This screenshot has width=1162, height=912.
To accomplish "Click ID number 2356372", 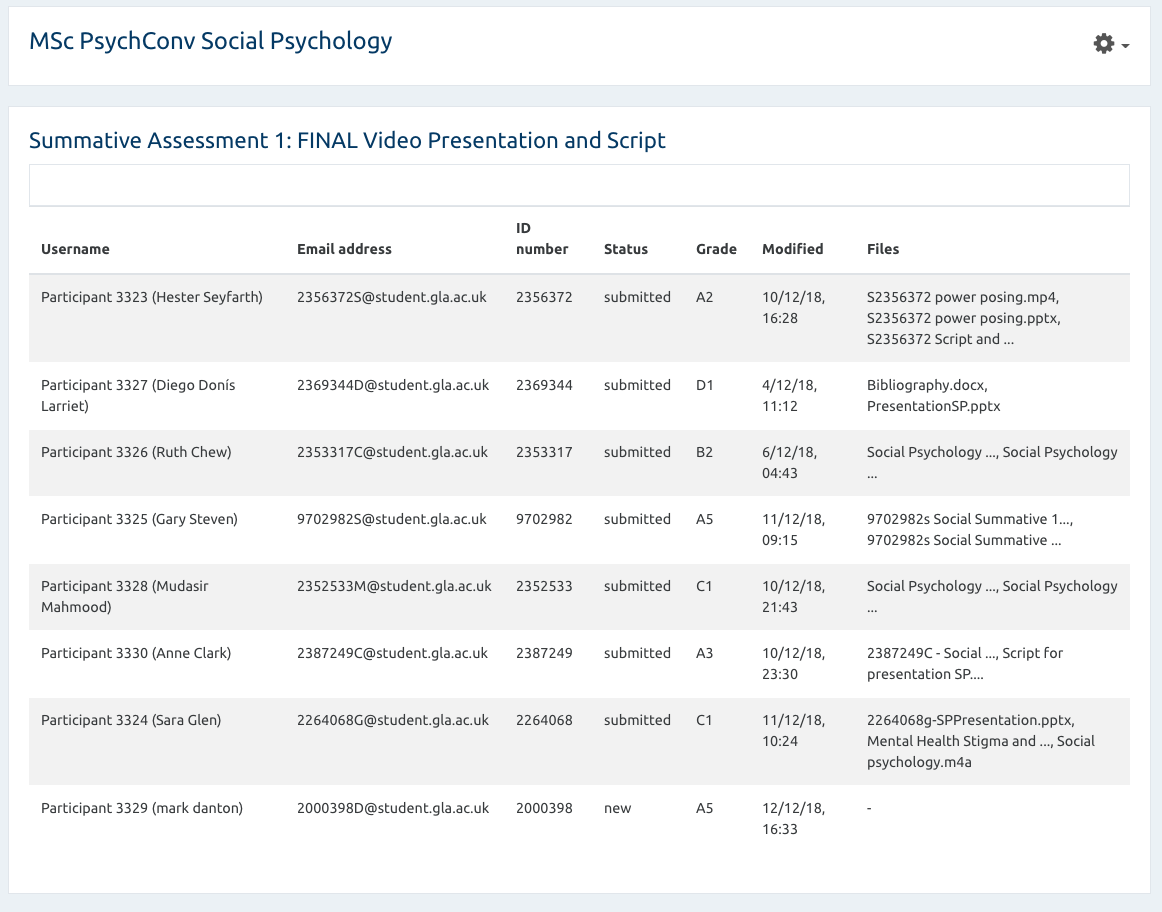I will [544, 297].
